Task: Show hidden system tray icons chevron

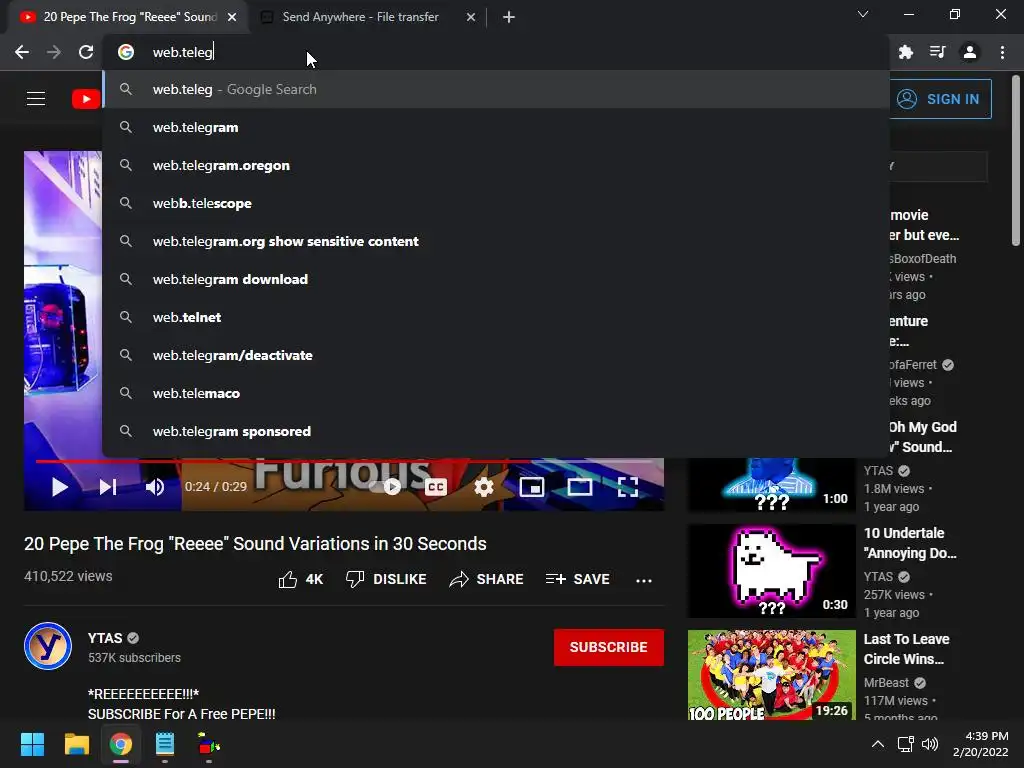Action: point(878,744)
